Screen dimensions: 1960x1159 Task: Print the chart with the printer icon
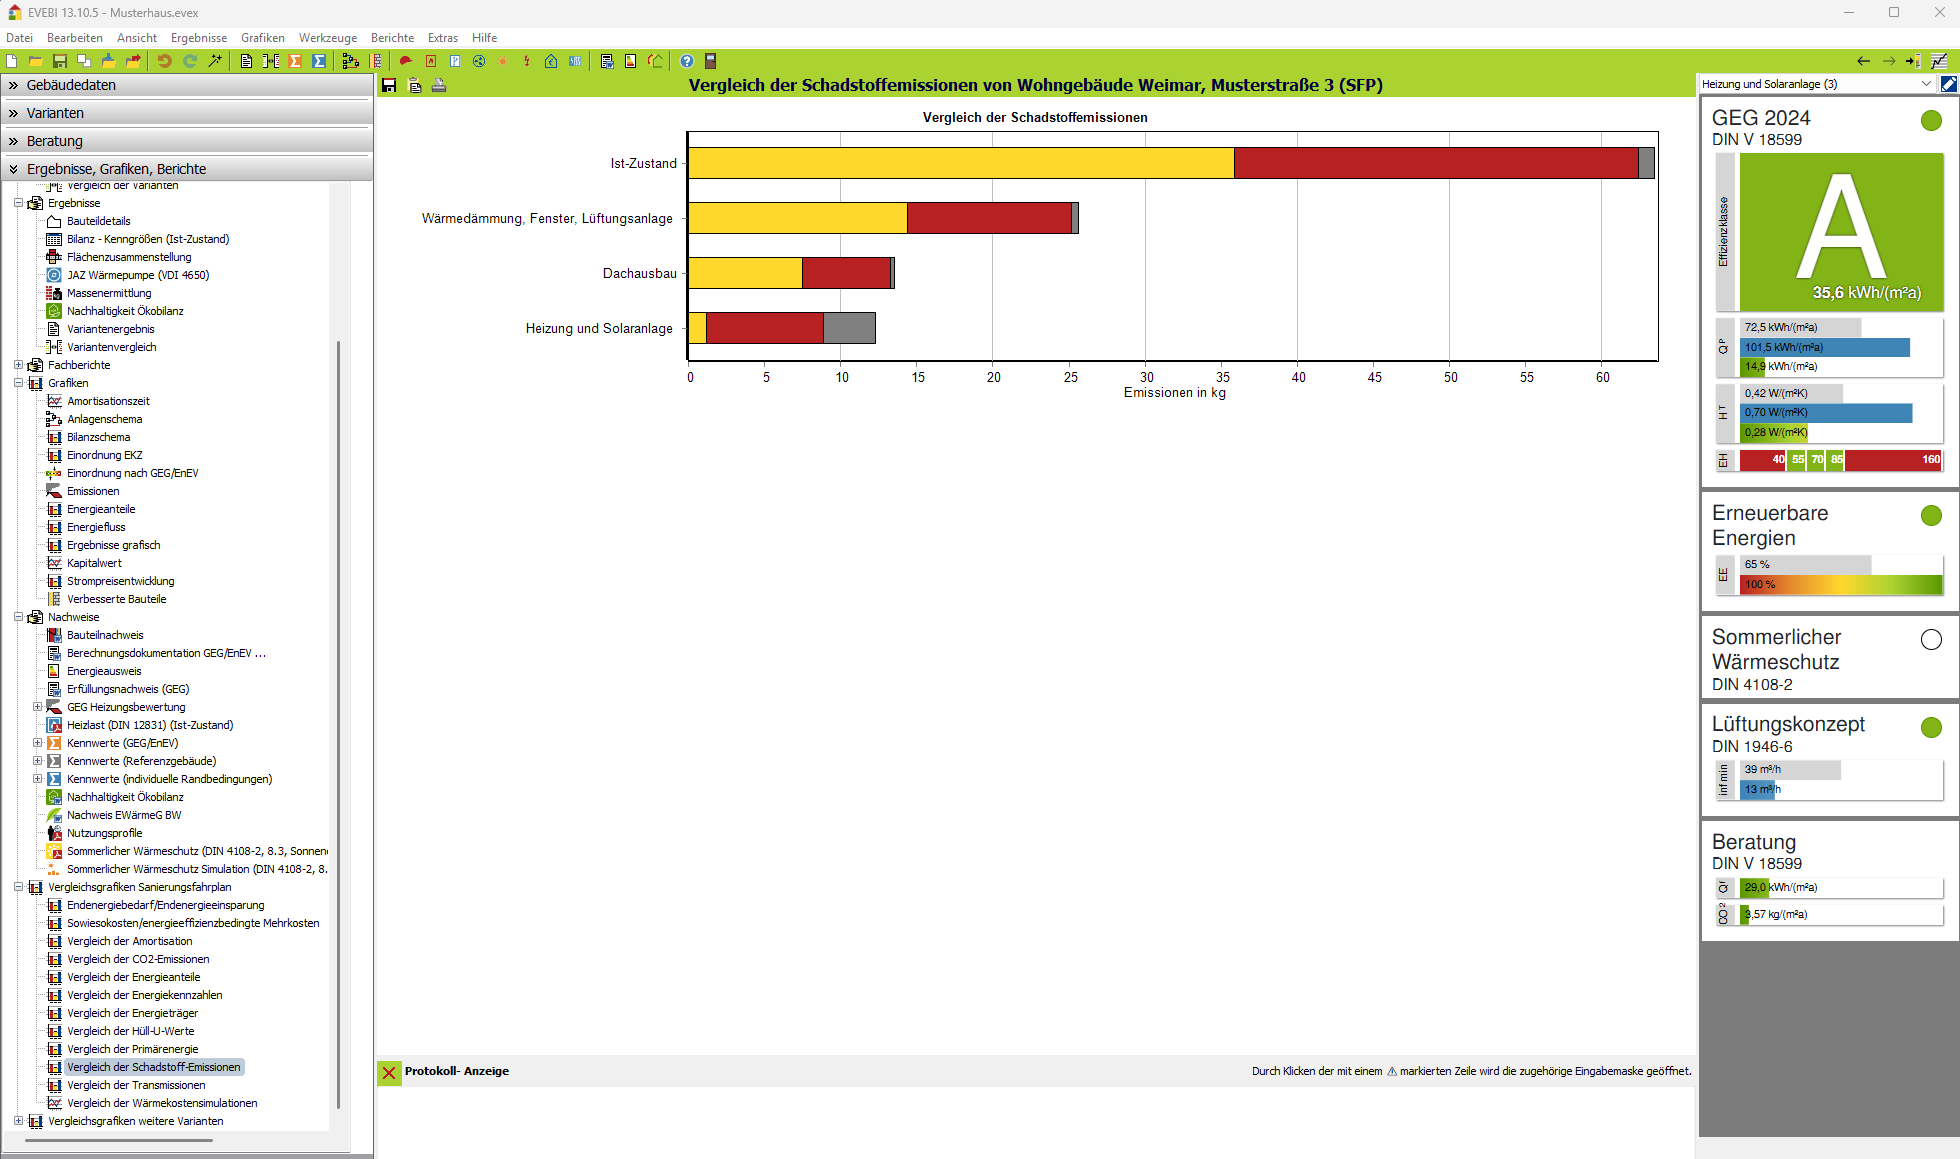[439, 86]
